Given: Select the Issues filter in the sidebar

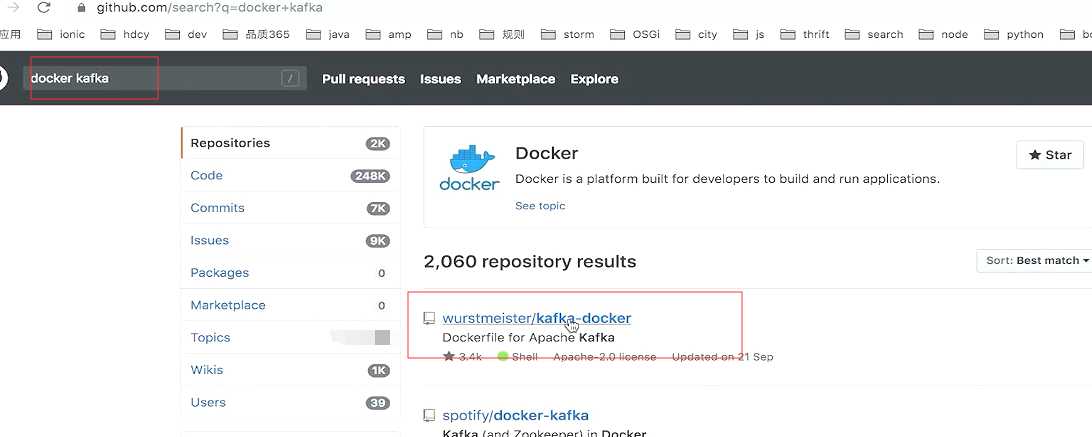Looking at the screenshot, I should coord(290,240).
